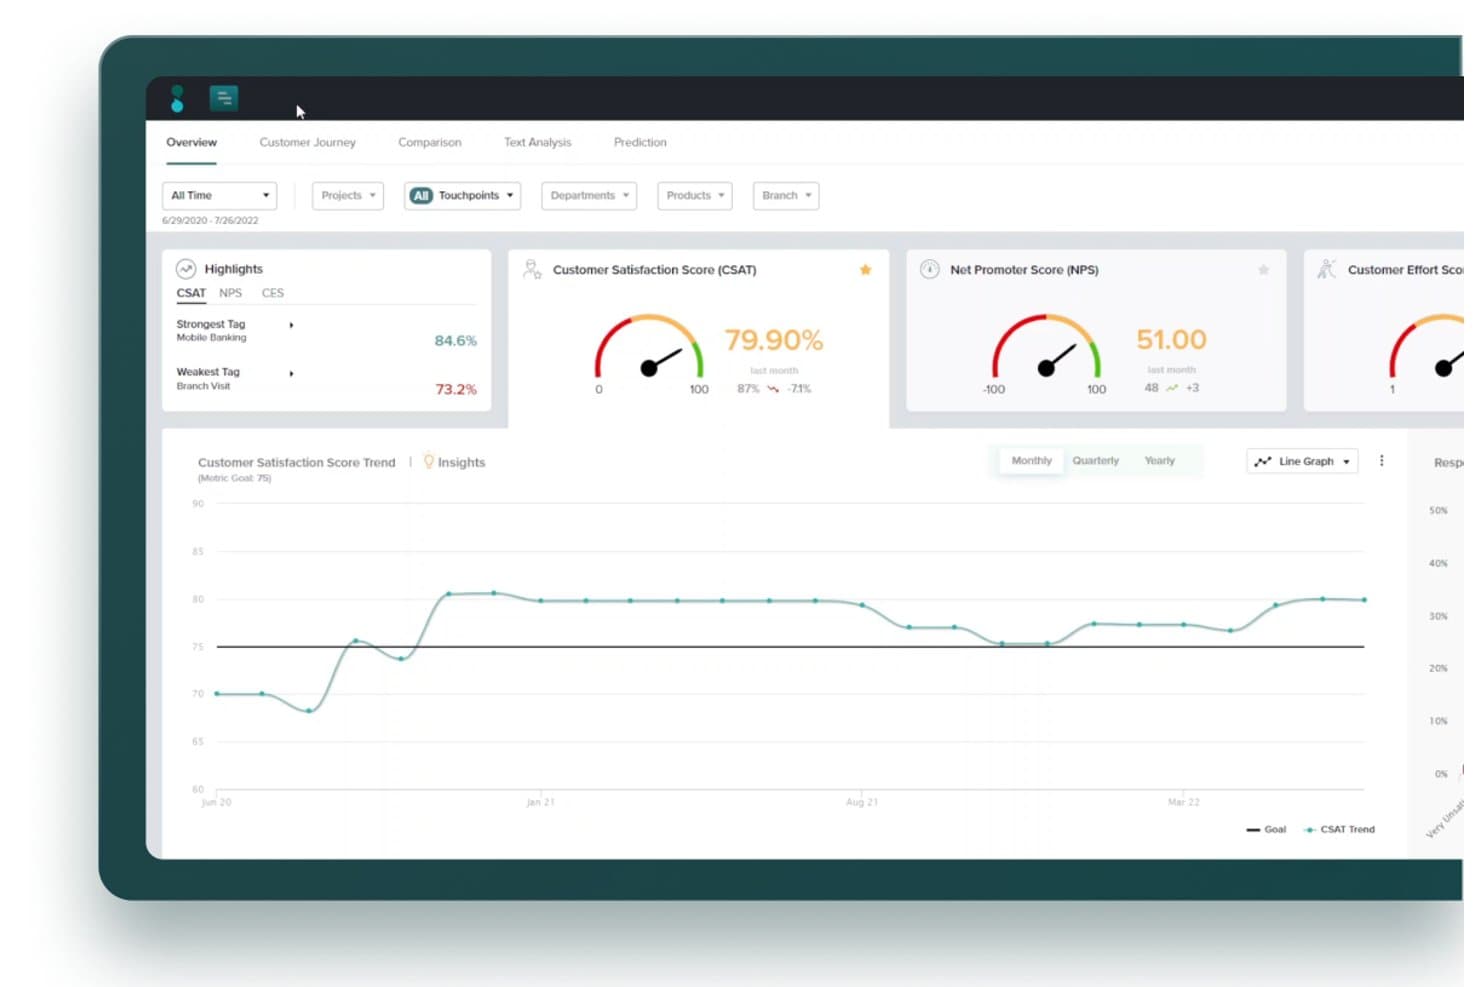Expand Strongest Tag Mobile Banking arrow
Viewport: 1480px width, 987px height.
coord(291,325)
